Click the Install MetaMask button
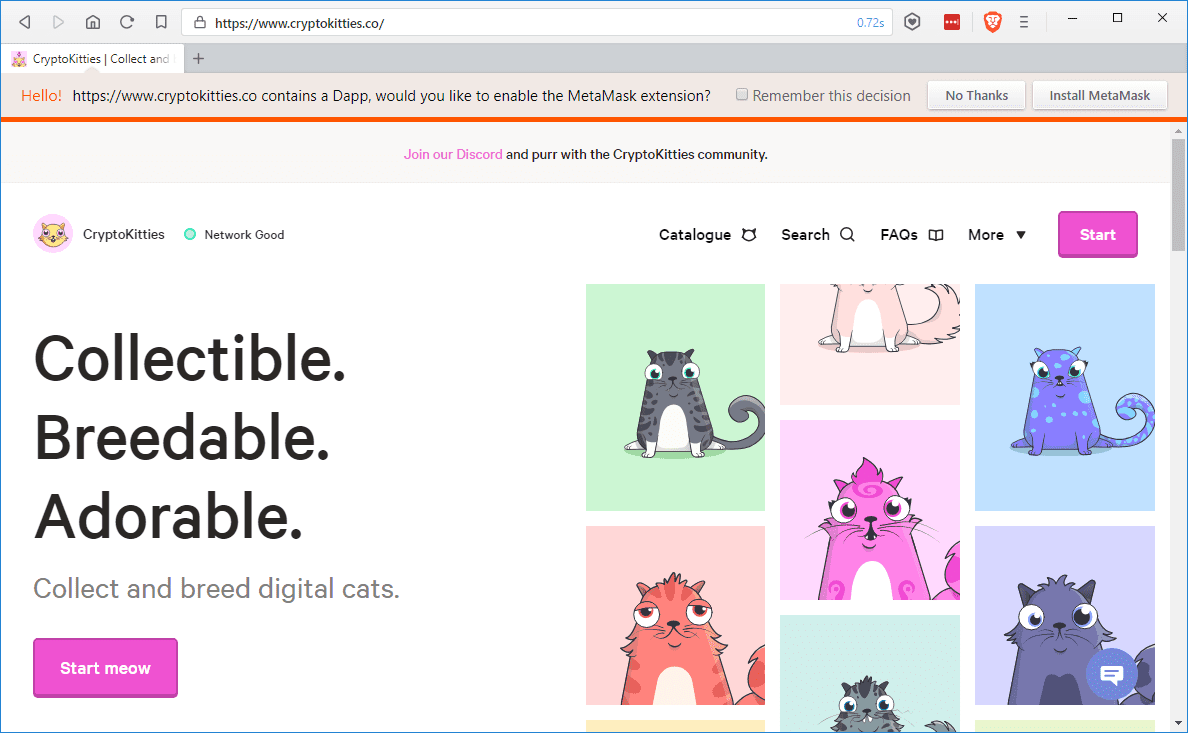The height and width of the screenshot is (733, 1188). (1099, 96)
